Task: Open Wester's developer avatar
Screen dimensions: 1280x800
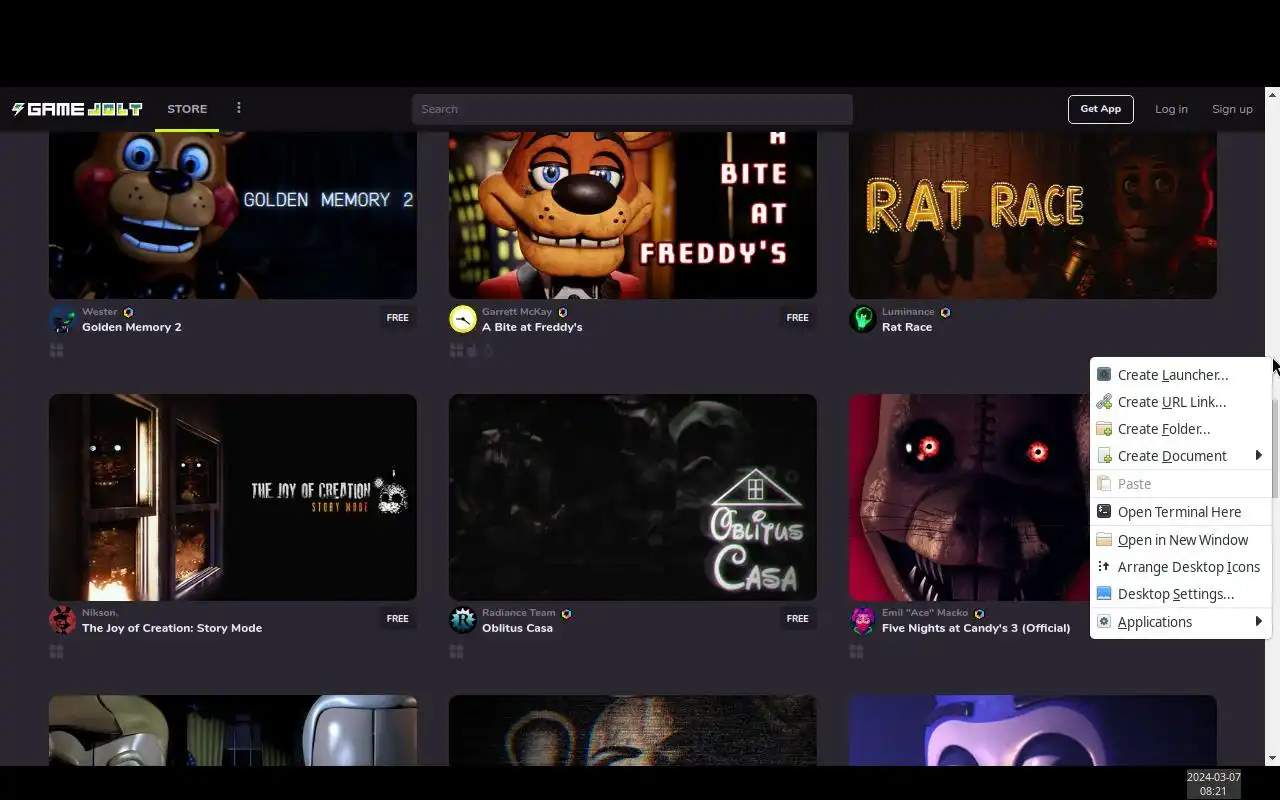Action: (x=62, y=319)
